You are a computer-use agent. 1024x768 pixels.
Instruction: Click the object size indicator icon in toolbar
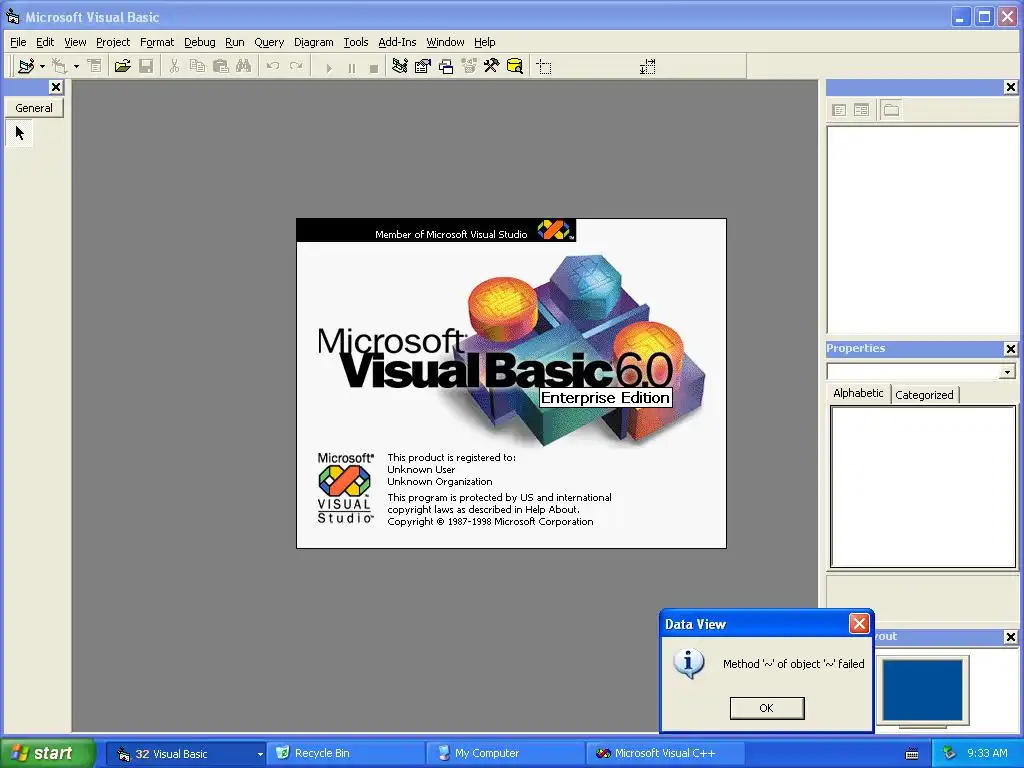coord(647,67)
